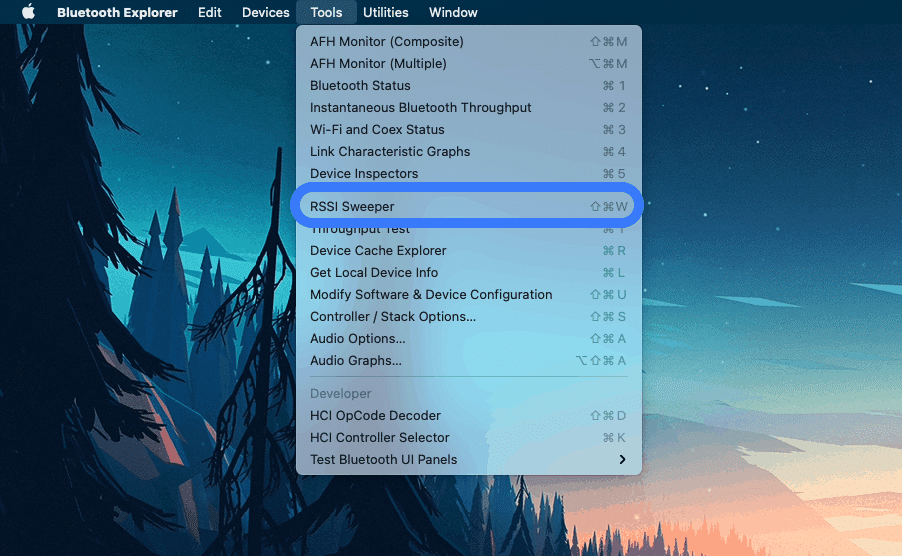Launch HCI OpCode Decoder
The width and height of the screenshot is (902, 556).
469,415
